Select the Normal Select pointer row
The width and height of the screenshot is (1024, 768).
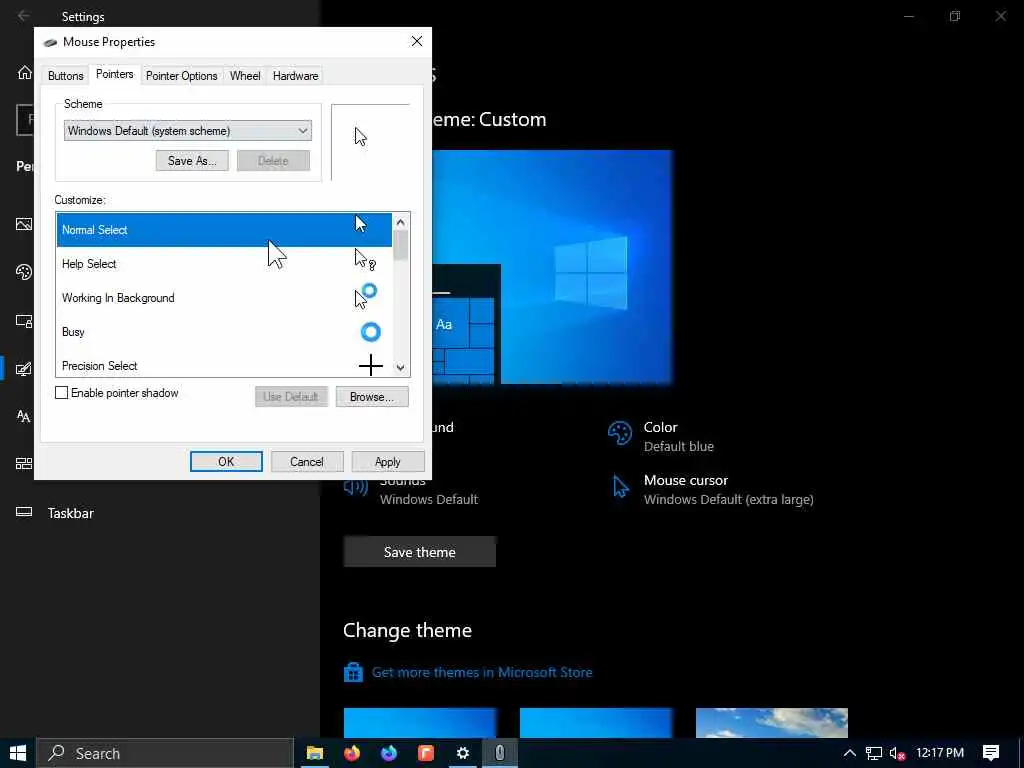[224, 230]
